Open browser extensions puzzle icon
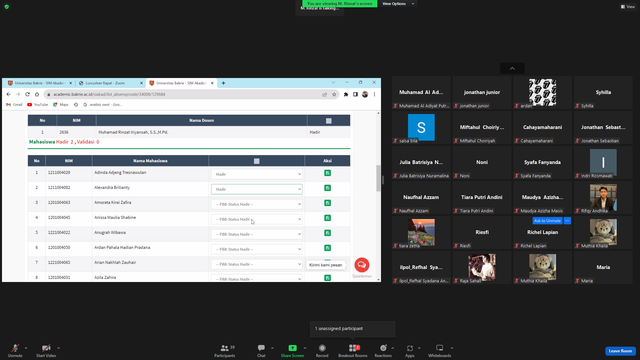This screenshot has height=360, width=640. 346,94
